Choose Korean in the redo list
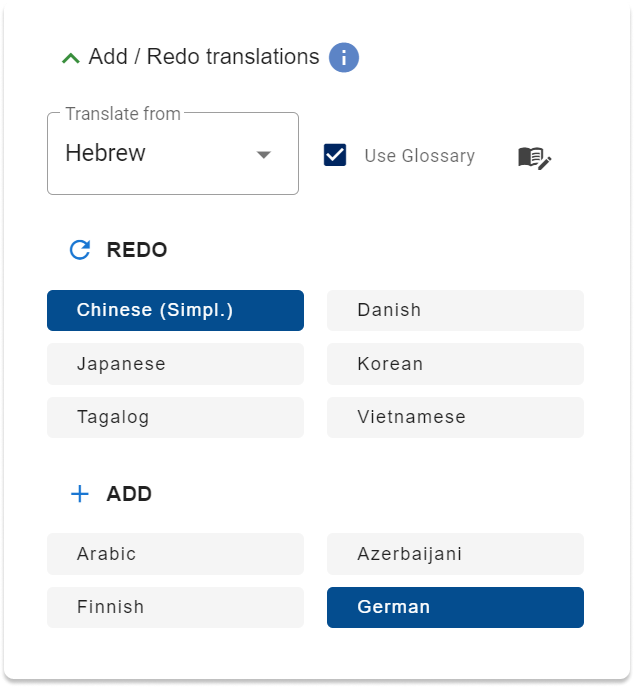The height and width of the screenshot is (687, 634). click(x=455, y=364)
